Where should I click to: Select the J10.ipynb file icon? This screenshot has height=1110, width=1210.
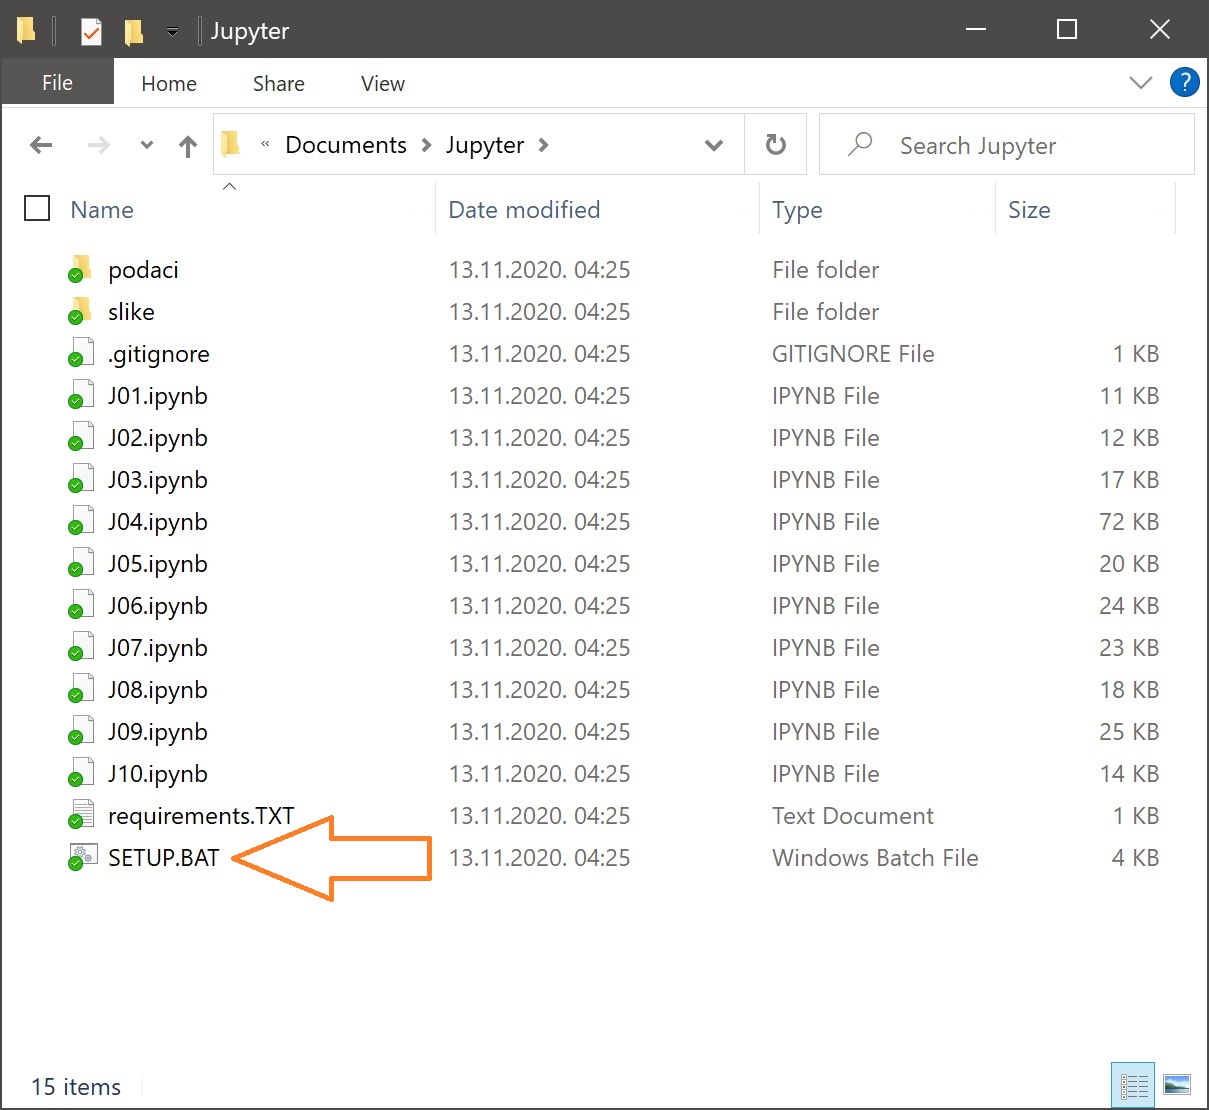tap(80, 773)
